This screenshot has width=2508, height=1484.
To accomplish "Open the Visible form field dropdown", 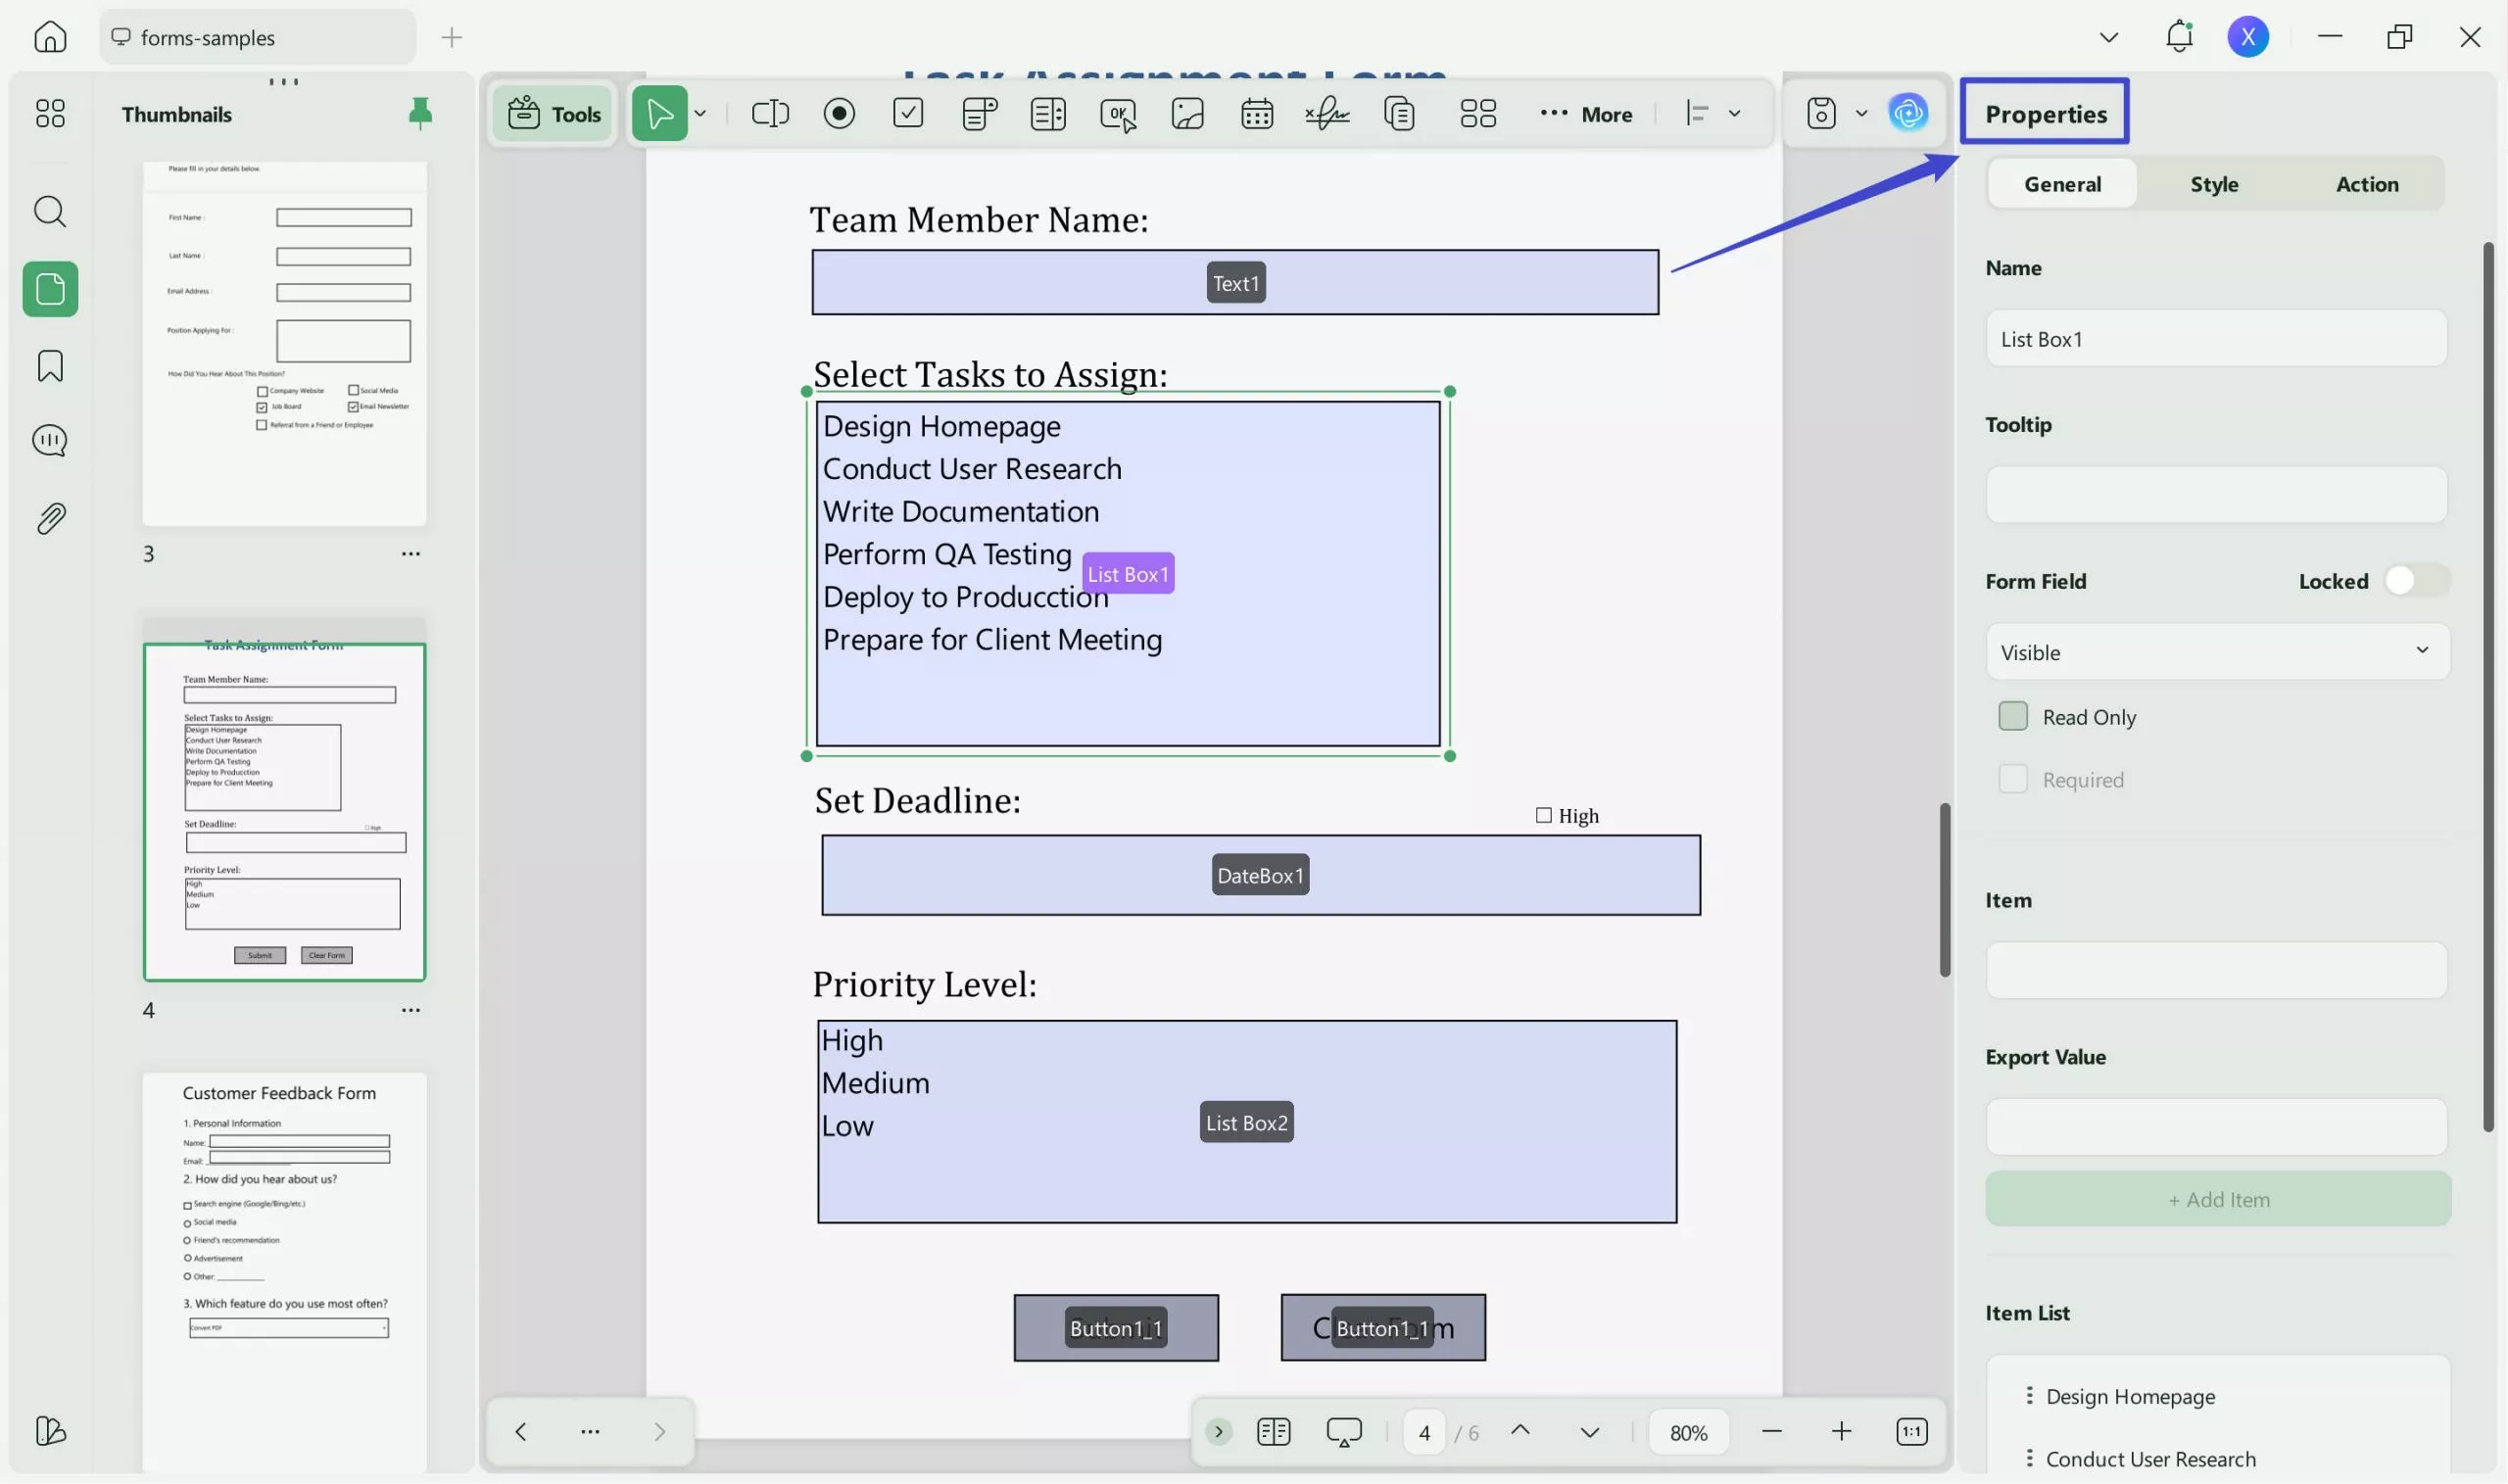I will pos(2216,651).
